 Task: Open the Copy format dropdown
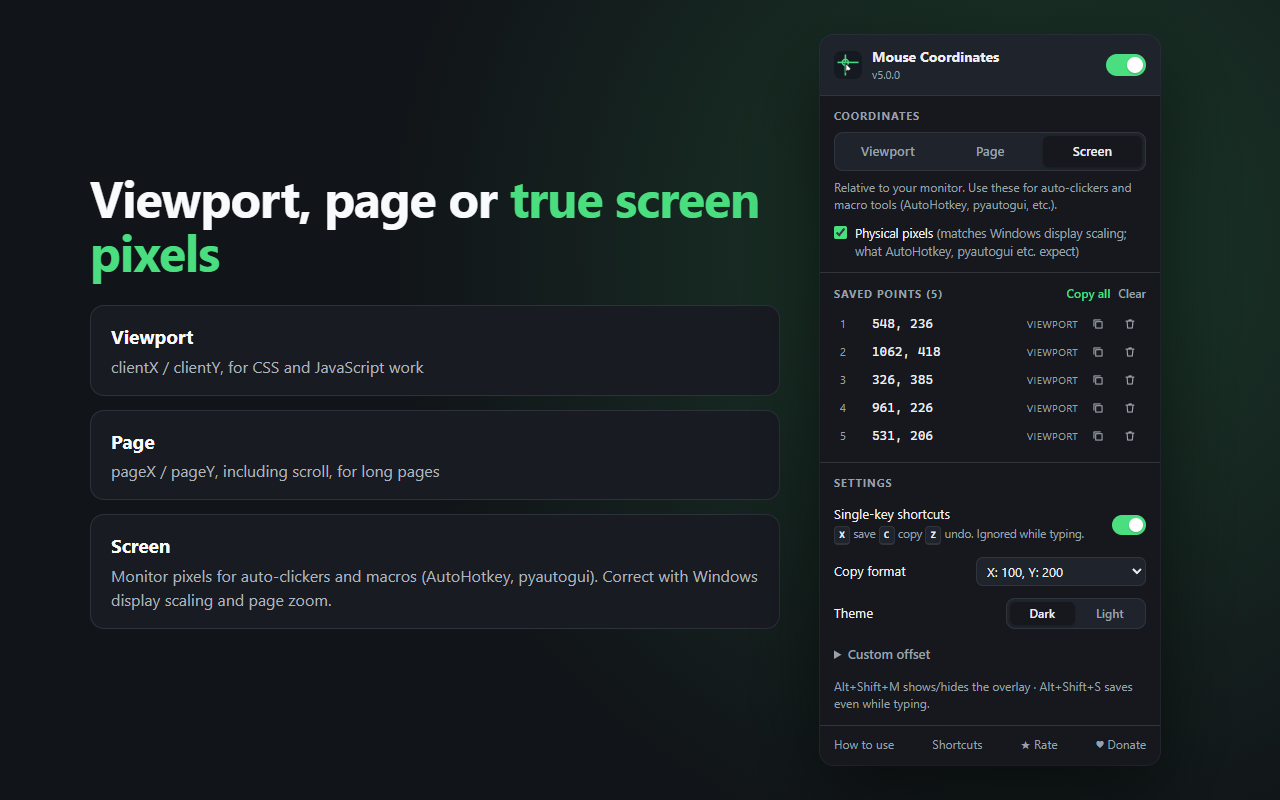click(1061, 572)
